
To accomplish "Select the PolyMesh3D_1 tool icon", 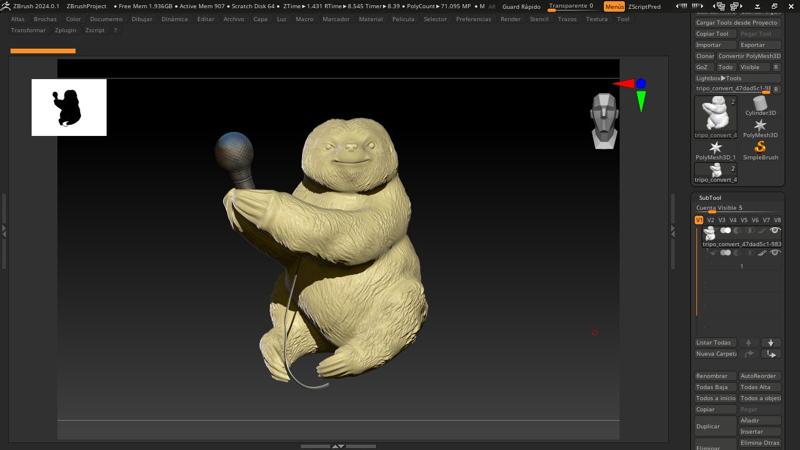I will click(x=715, y=148).
